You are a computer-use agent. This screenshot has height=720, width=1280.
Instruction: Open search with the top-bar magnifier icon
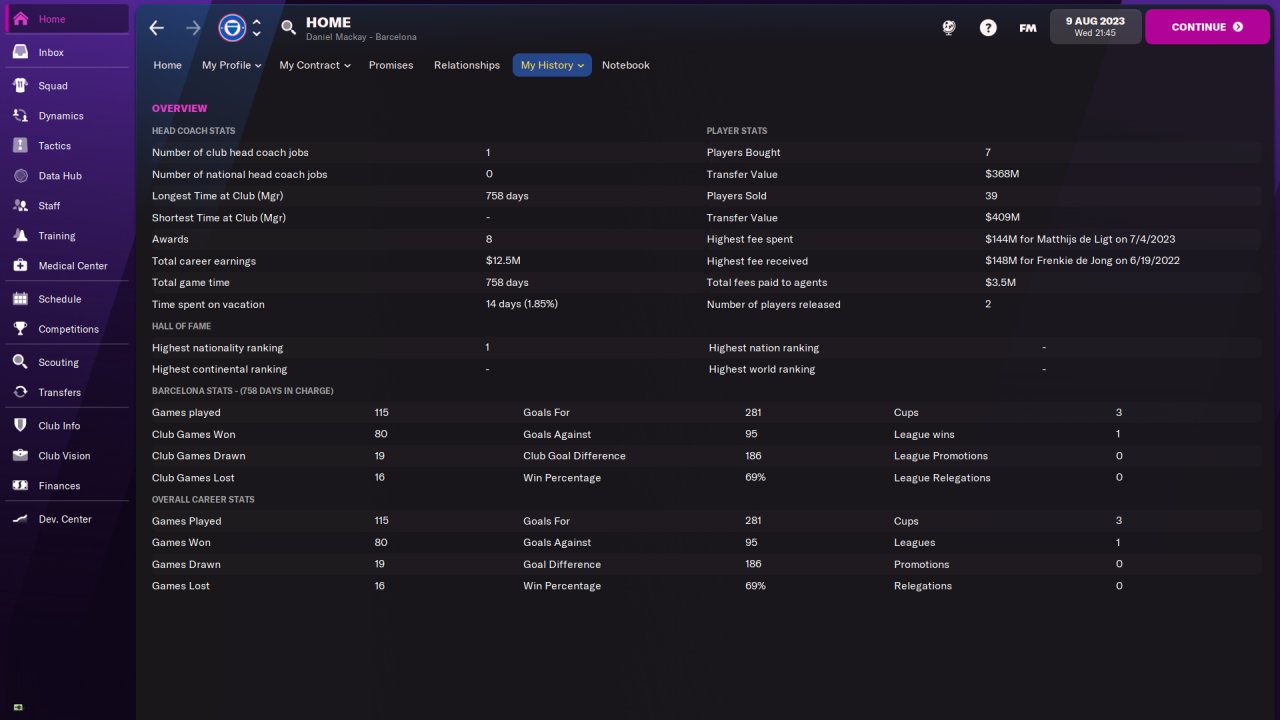click(x=288, y=28)
